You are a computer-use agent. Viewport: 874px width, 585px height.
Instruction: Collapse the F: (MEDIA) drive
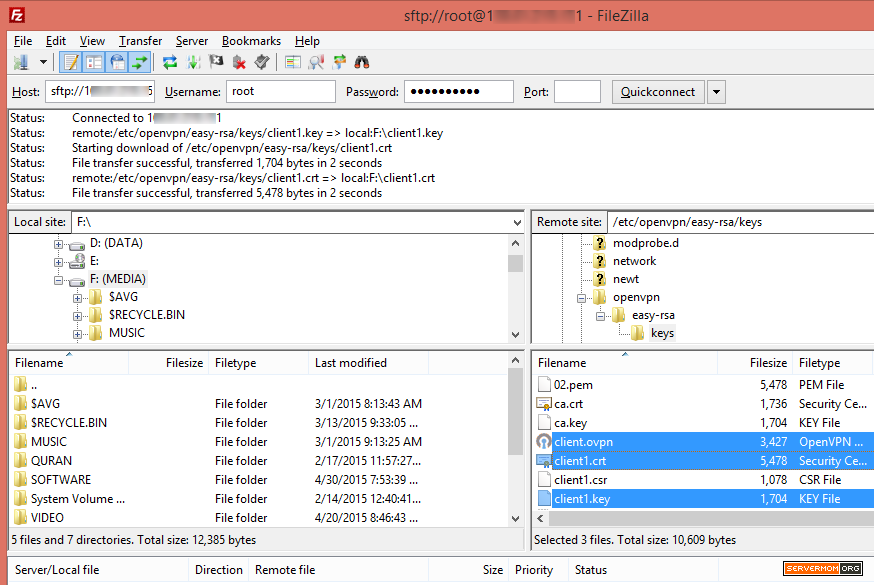59,280
